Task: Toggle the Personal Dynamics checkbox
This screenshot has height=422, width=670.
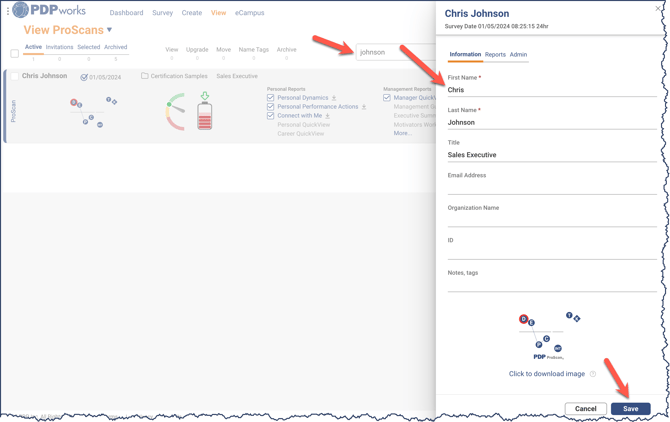Action: point(271,98)
